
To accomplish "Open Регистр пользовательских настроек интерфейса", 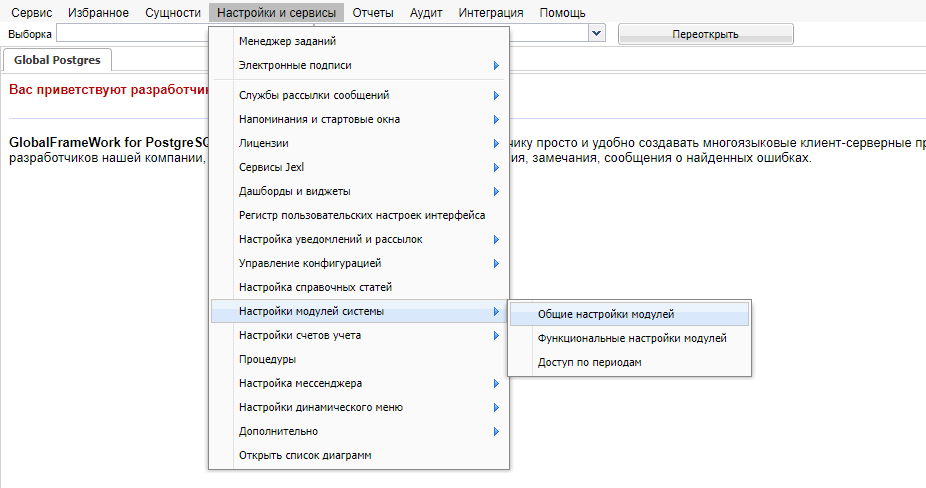I will pyautogui.click(x=361, y=215).
